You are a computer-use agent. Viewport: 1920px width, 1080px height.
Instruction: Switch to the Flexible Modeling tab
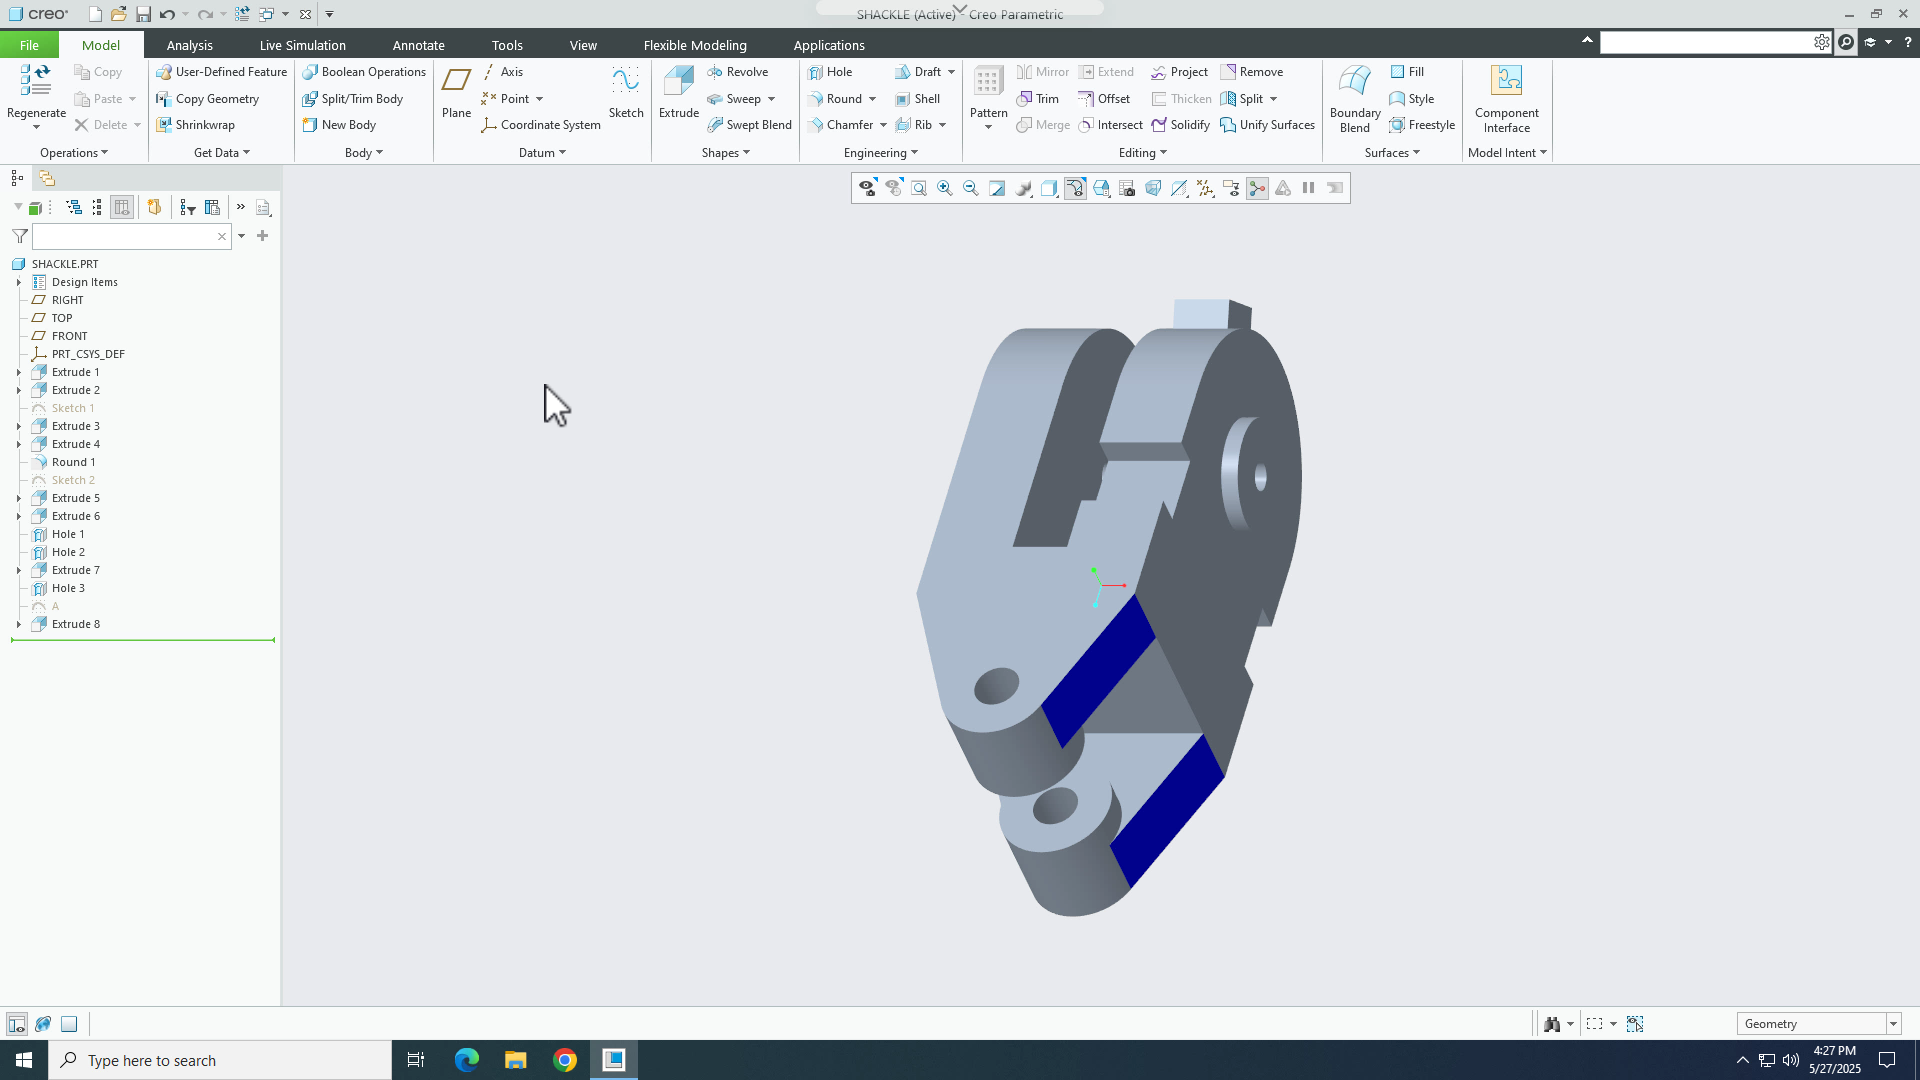pos(695,45)
